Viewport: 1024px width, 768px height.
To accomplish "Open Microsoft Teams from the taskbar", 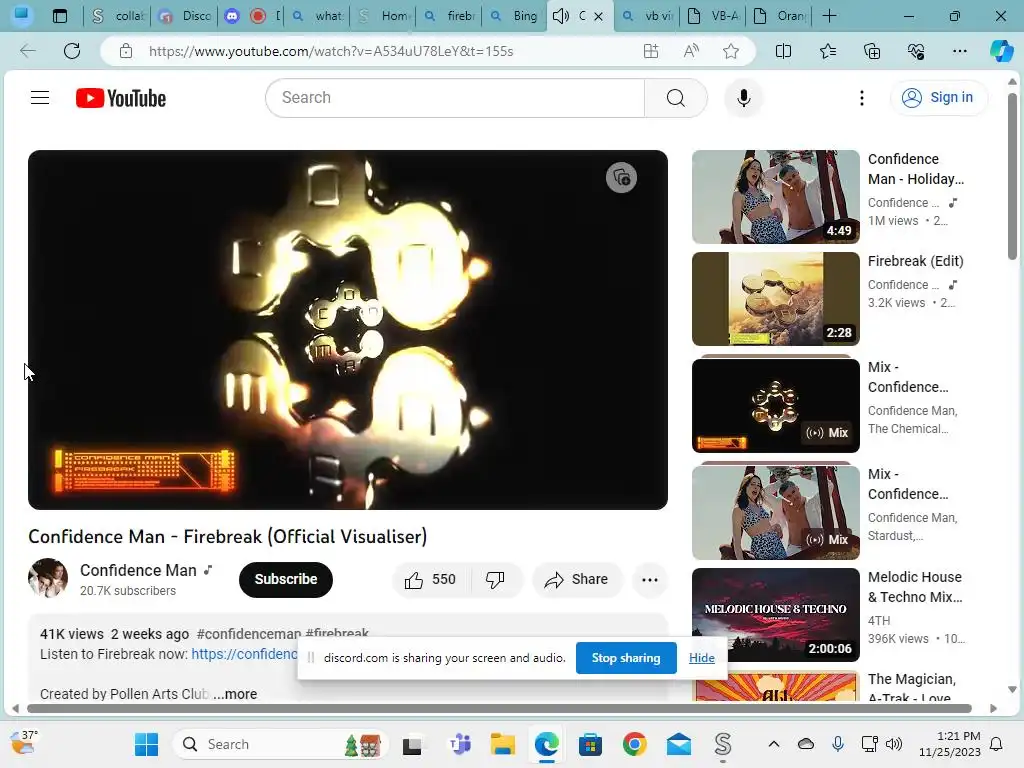I will coord(460,744).
